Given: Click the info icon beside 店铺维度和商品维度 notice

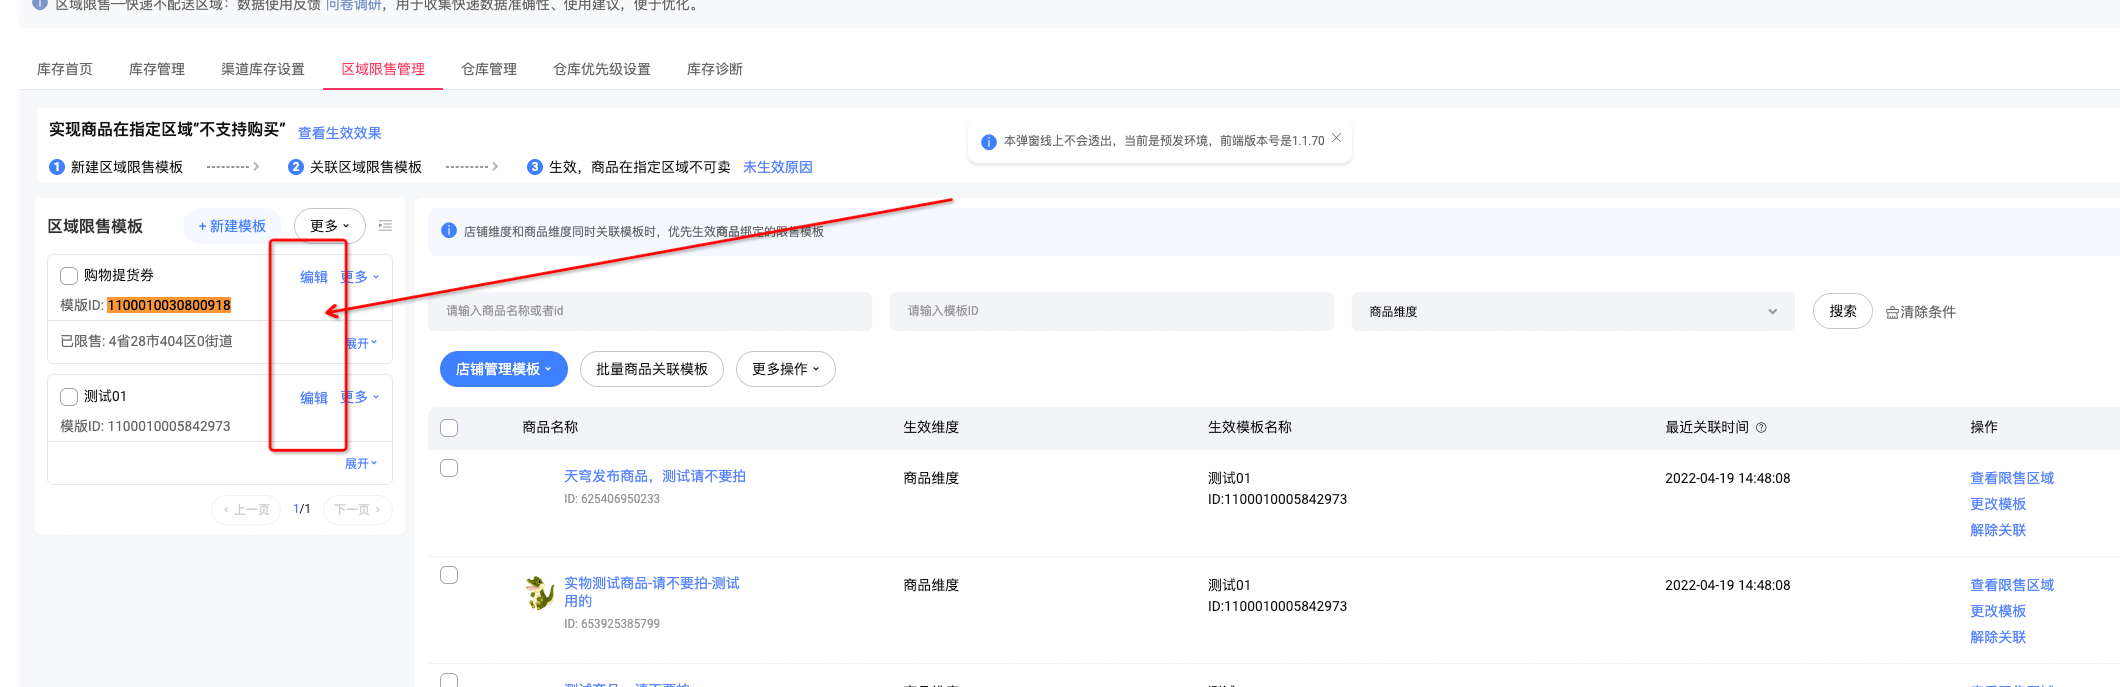Looking at the screenshot, I should [449, 231].
